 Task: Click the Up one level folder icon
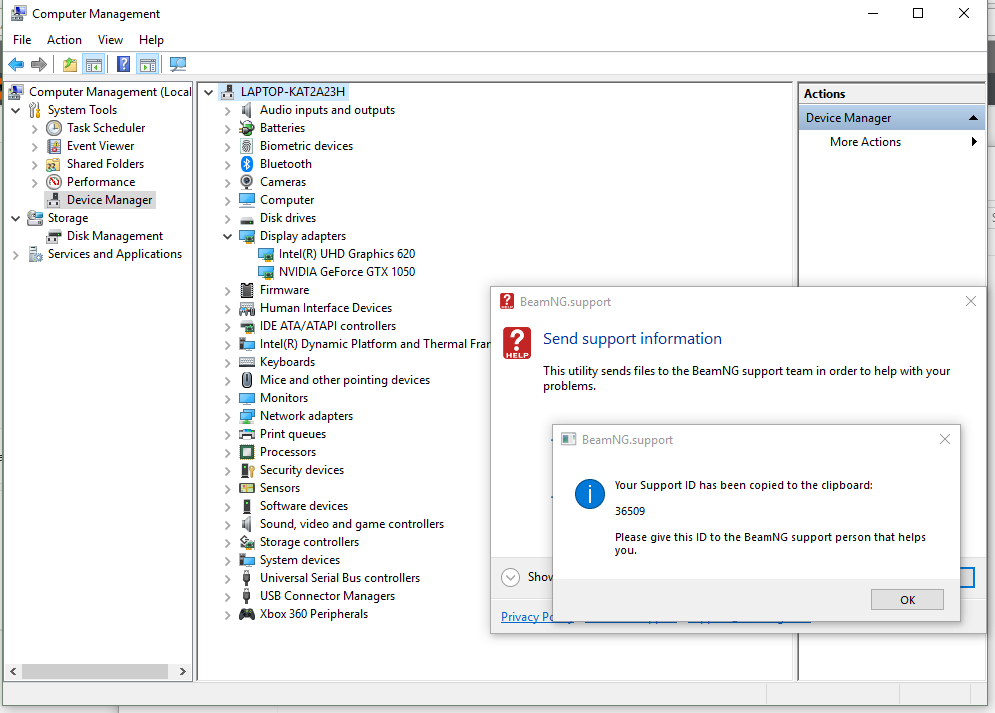(70, 64)
